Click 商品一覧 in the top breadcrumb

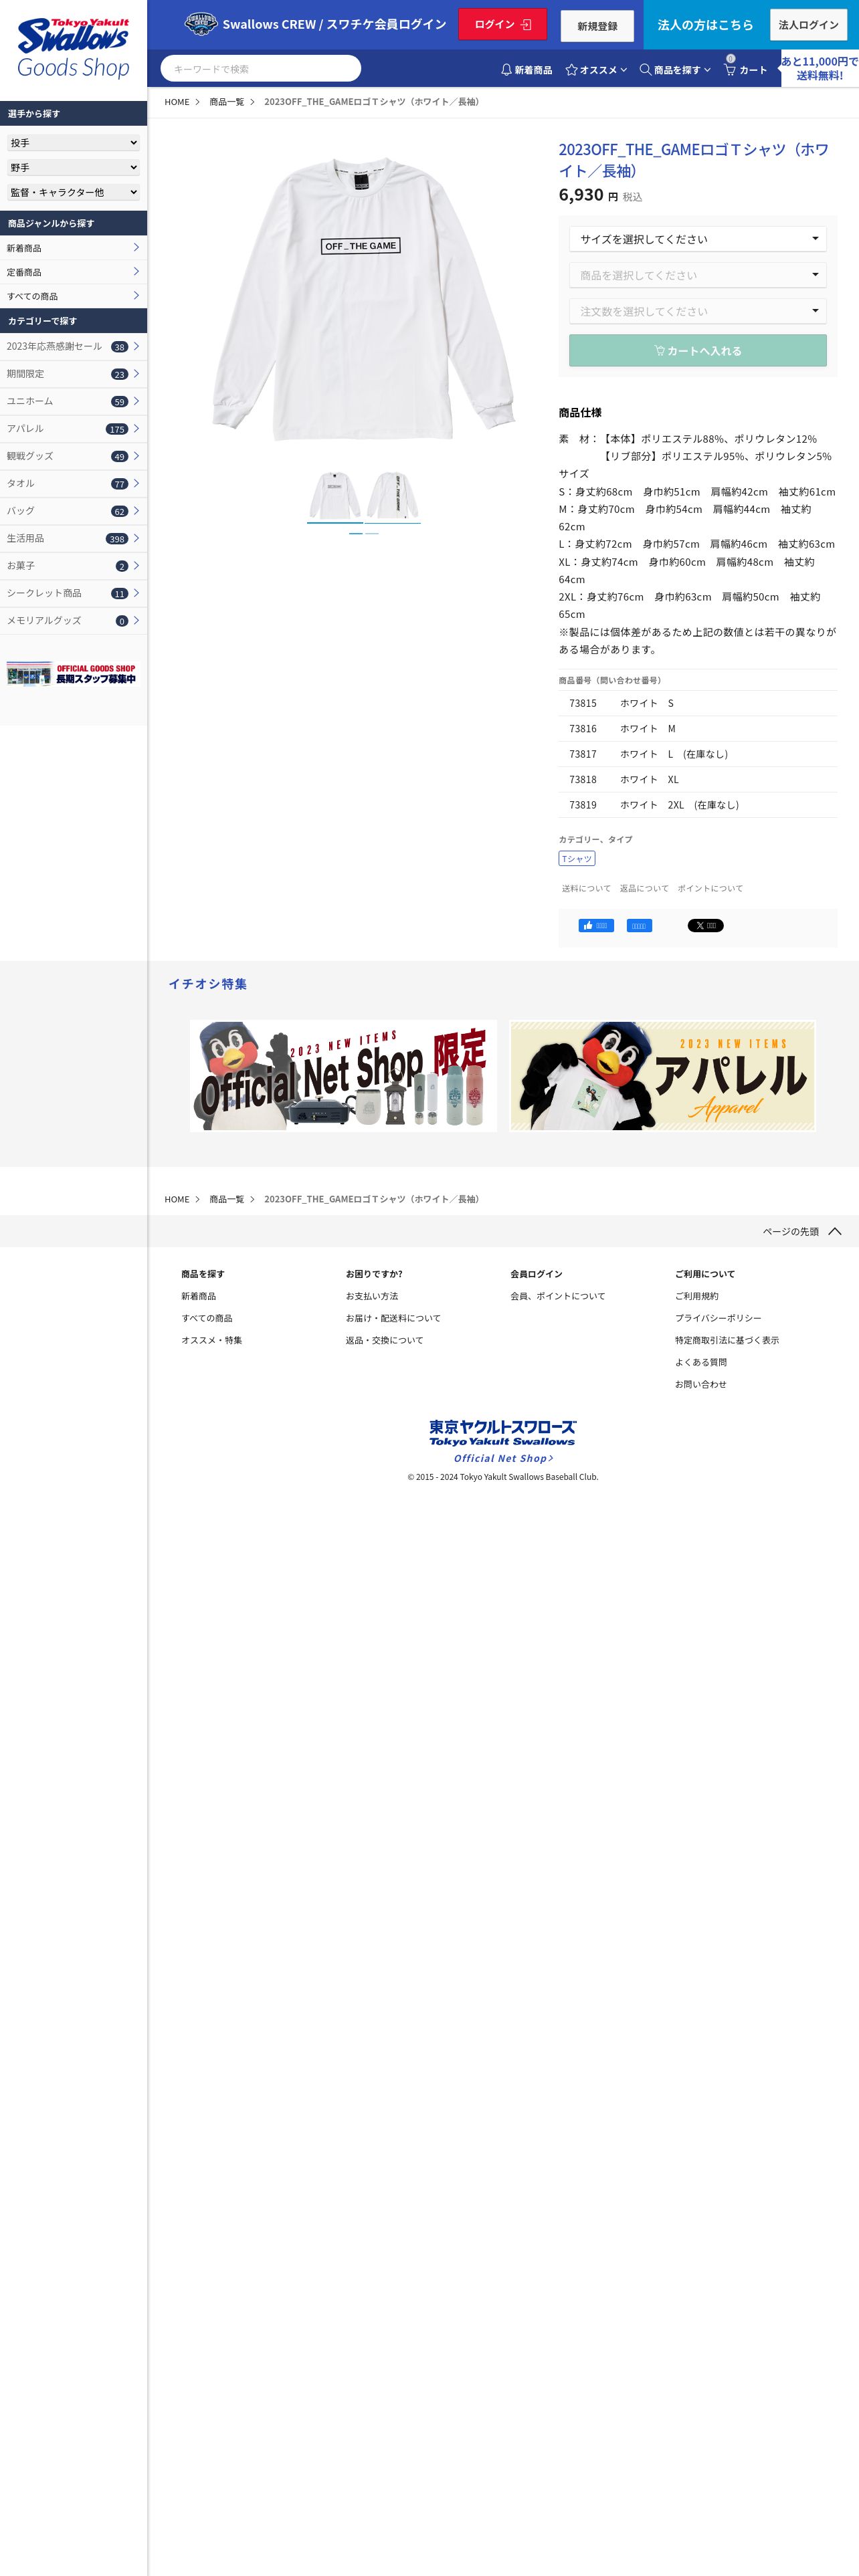pyautogui.click(x=227, y=102)
